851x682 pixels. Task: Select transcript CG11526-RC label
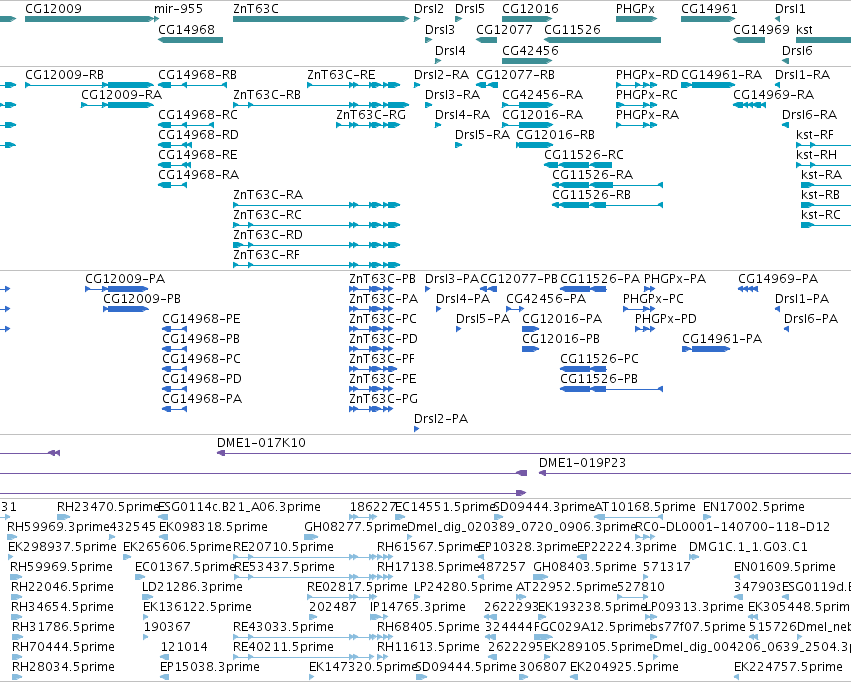pyautogui.click(x=583, y=155)
